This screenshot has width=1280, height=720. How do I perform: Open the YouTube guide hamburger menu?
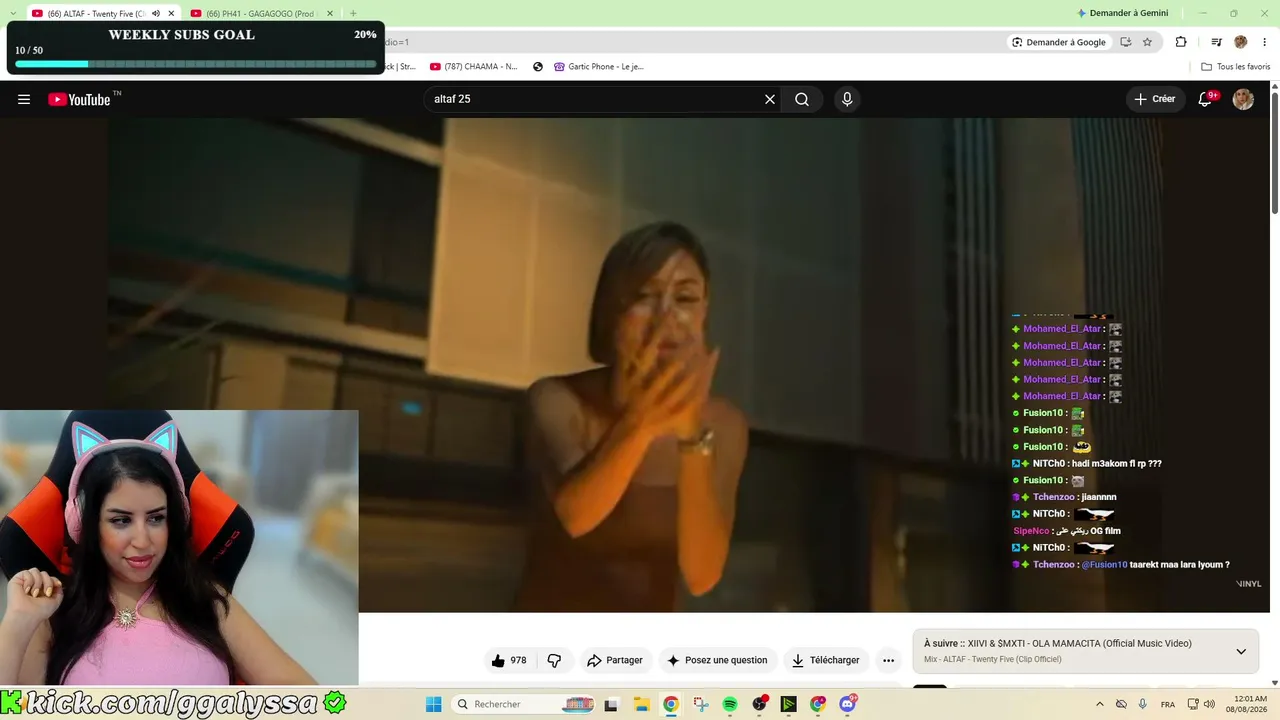point(24,99)
